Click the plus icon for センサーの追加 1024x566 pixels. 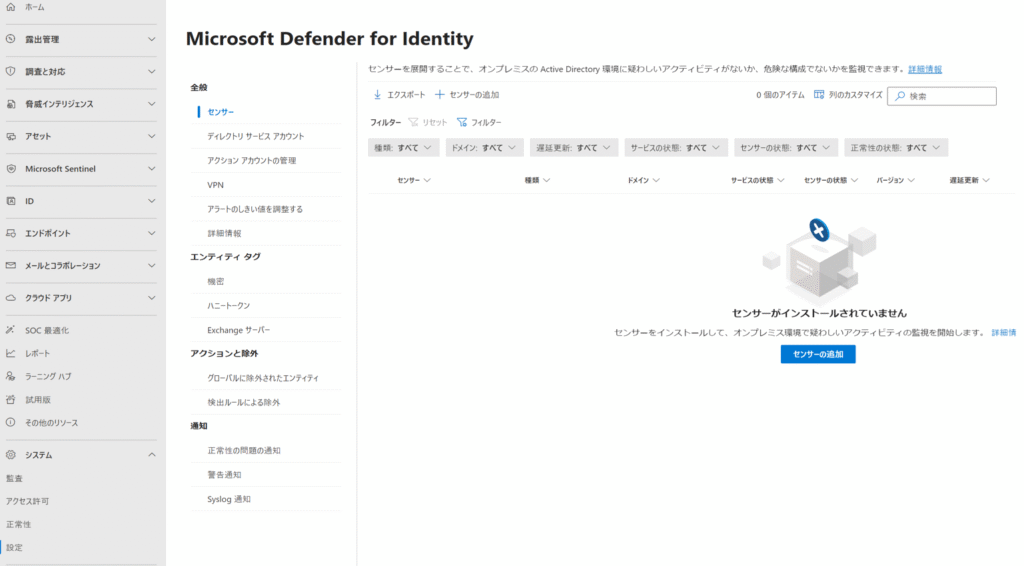point(440,95)
